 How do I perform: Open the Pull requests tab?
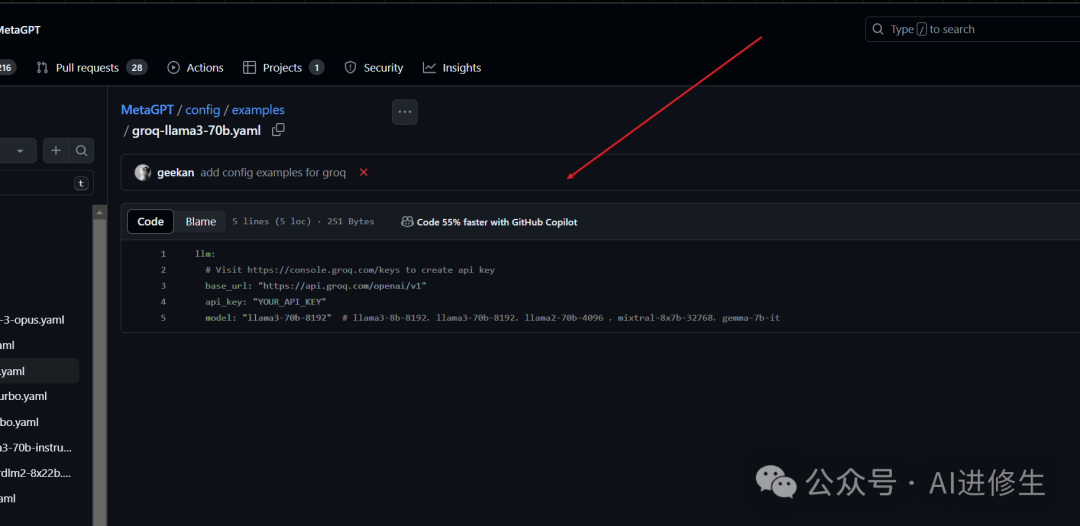click(x=92, y=67)
